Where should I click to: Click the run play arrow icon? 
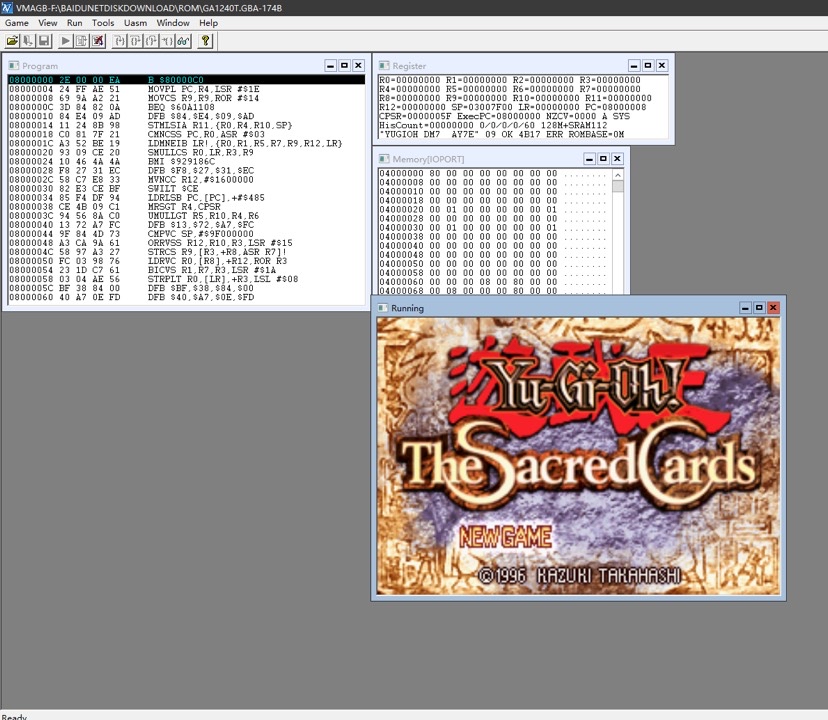pyautogui.click(x=65, y=41)
